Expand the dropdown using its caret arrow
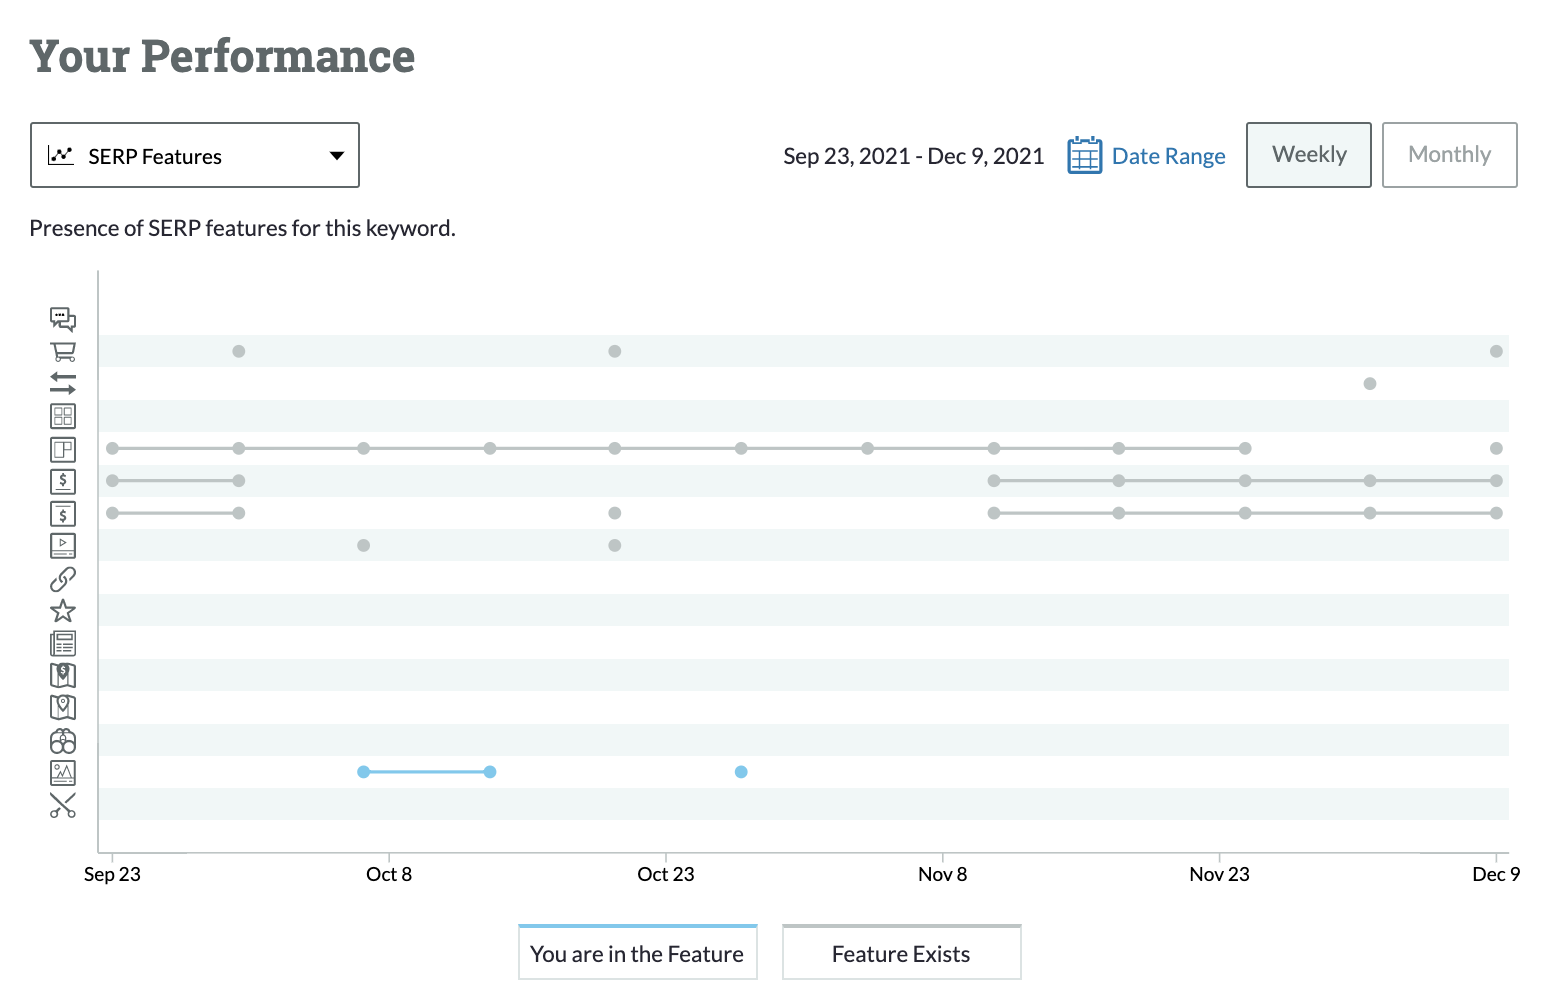Image resolution: width=1552 pixels, height=1008 pixels. pyautogui.click(x=337, y=156)
